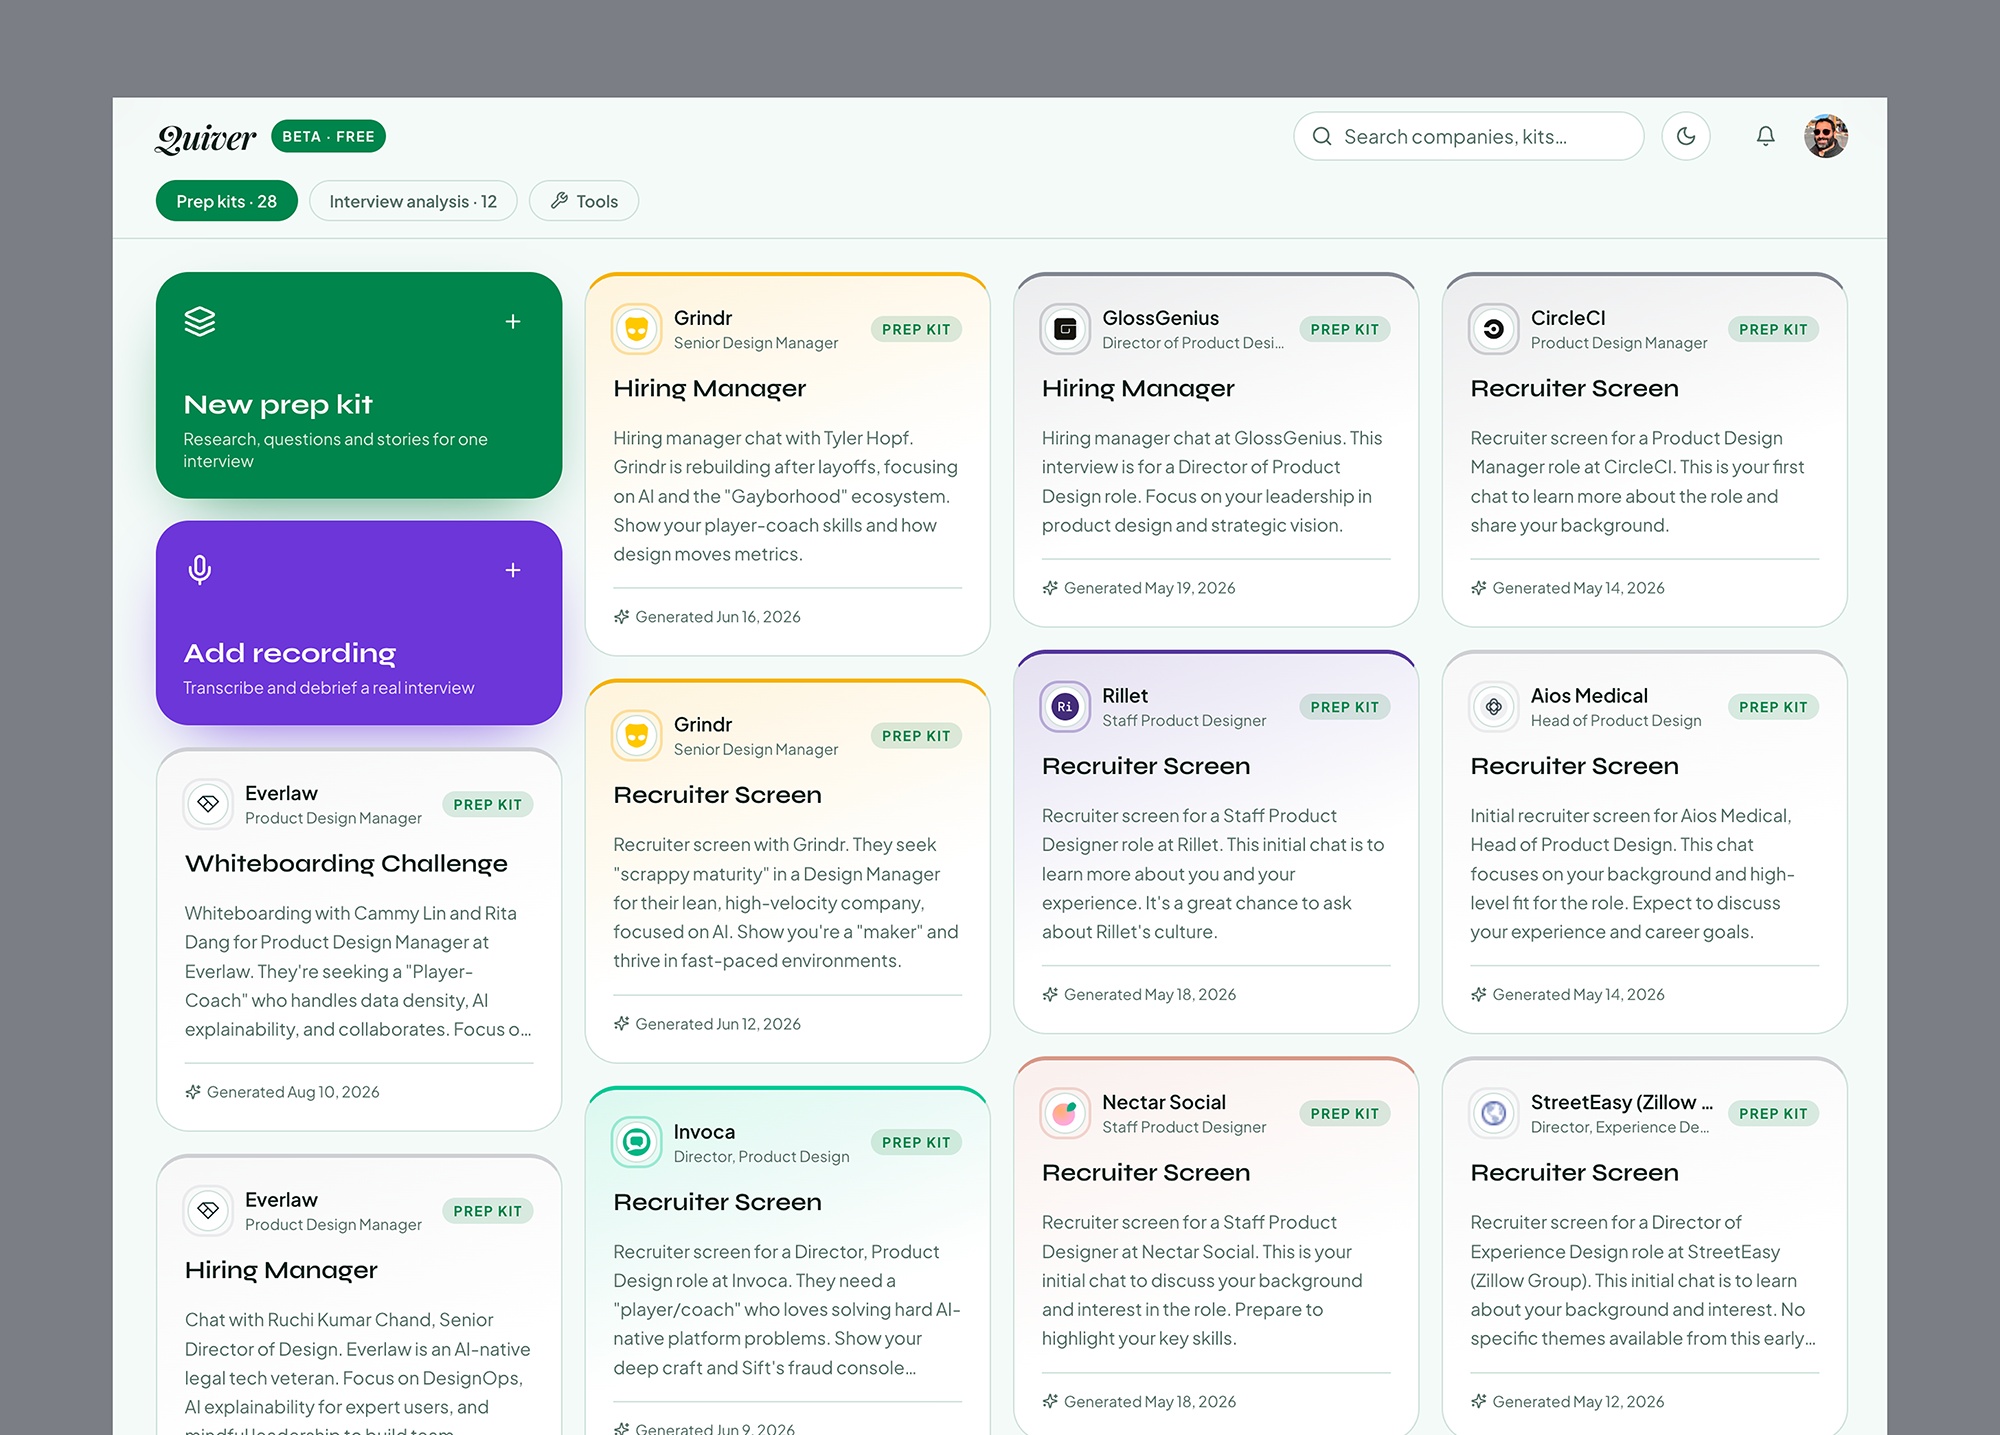Open Nectar Social Recruiter Screen title
This screenshot has height=1435, width=2000.
point(1146,1172)
